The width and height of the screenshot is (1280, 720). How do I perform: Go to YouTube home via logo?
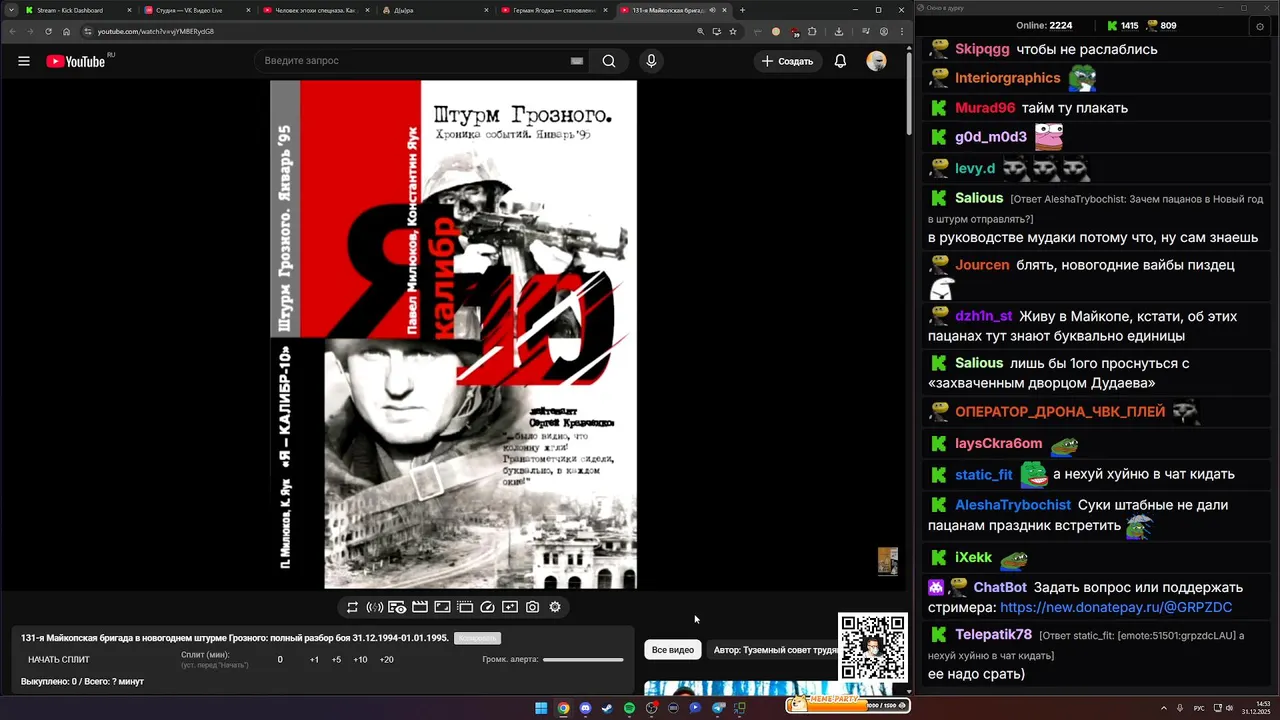pos(75,61)
